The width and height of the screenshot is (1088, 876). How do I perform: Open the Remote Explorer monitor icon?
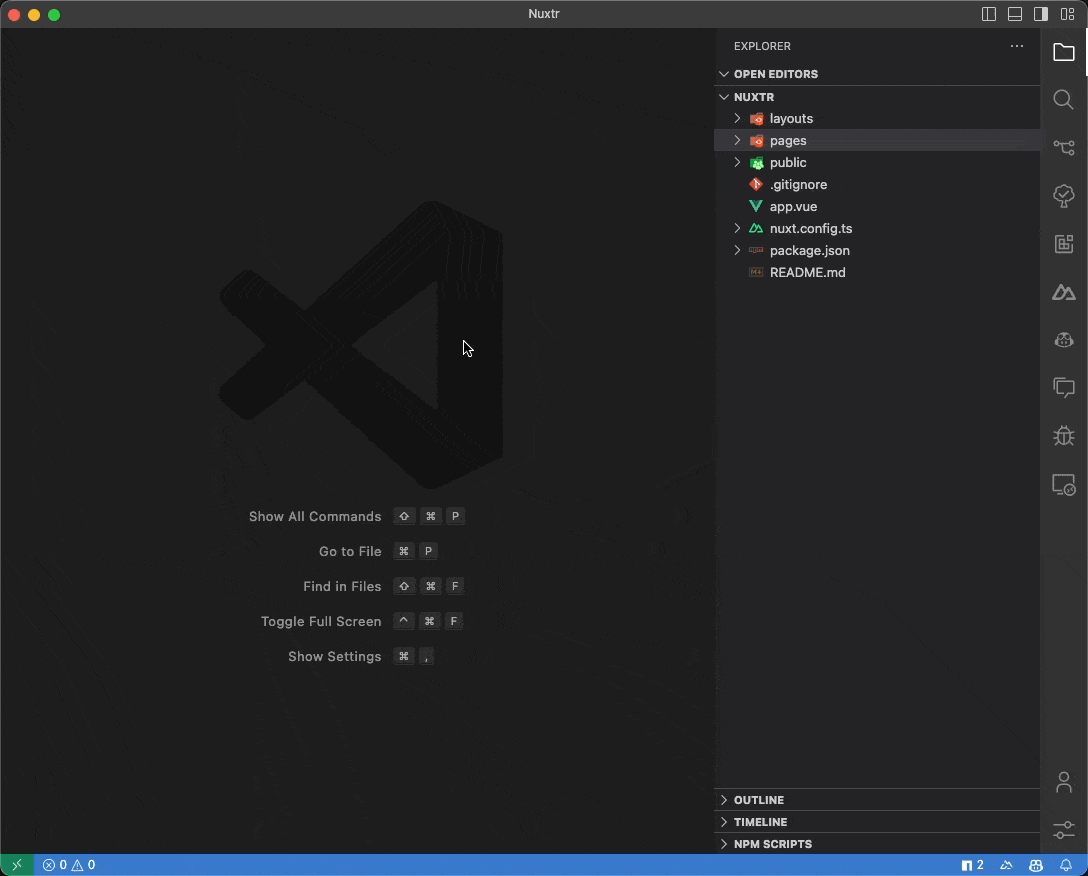coord(1063,484)
